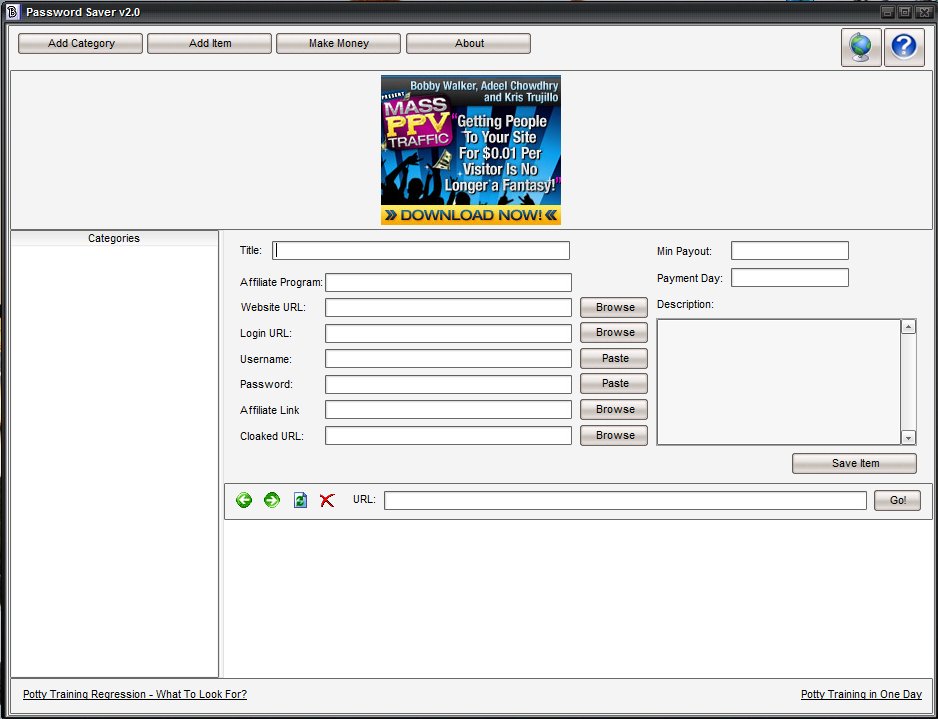Click the About button

(x=469, y=43)
